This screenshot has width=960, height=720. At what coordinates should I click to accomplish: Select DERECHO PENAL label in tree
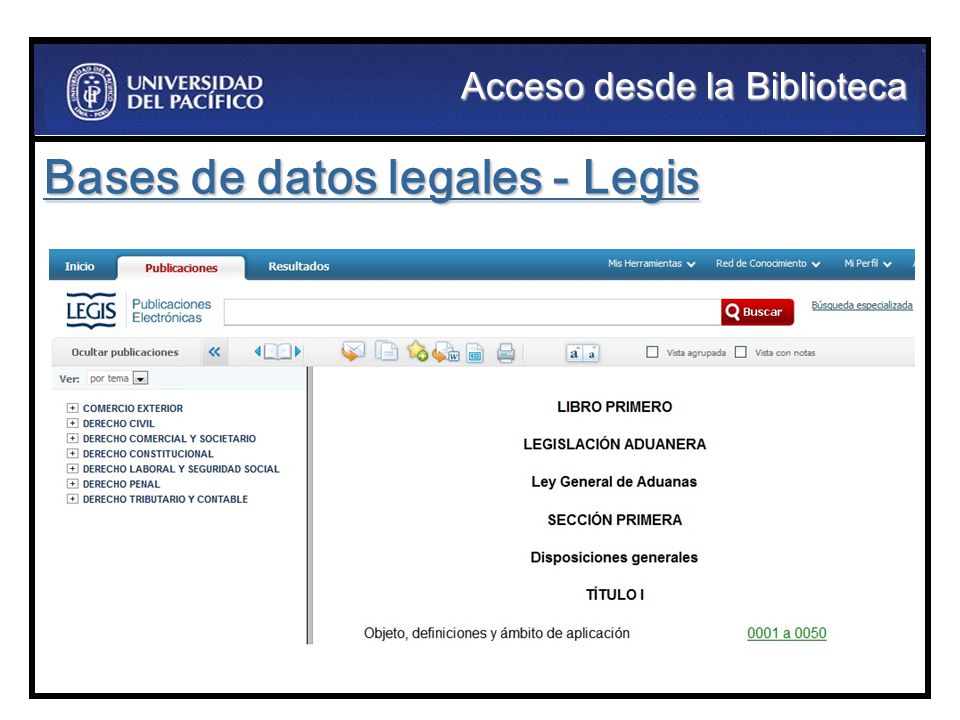tap(121, 484)
